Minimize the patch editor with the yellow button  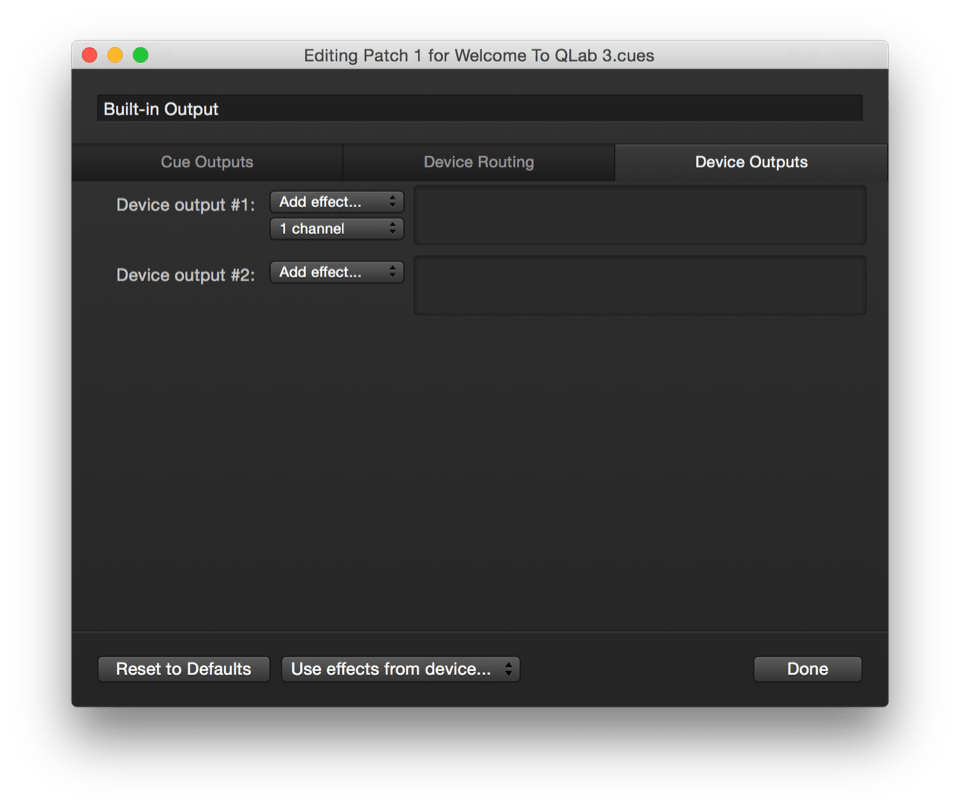115,55
